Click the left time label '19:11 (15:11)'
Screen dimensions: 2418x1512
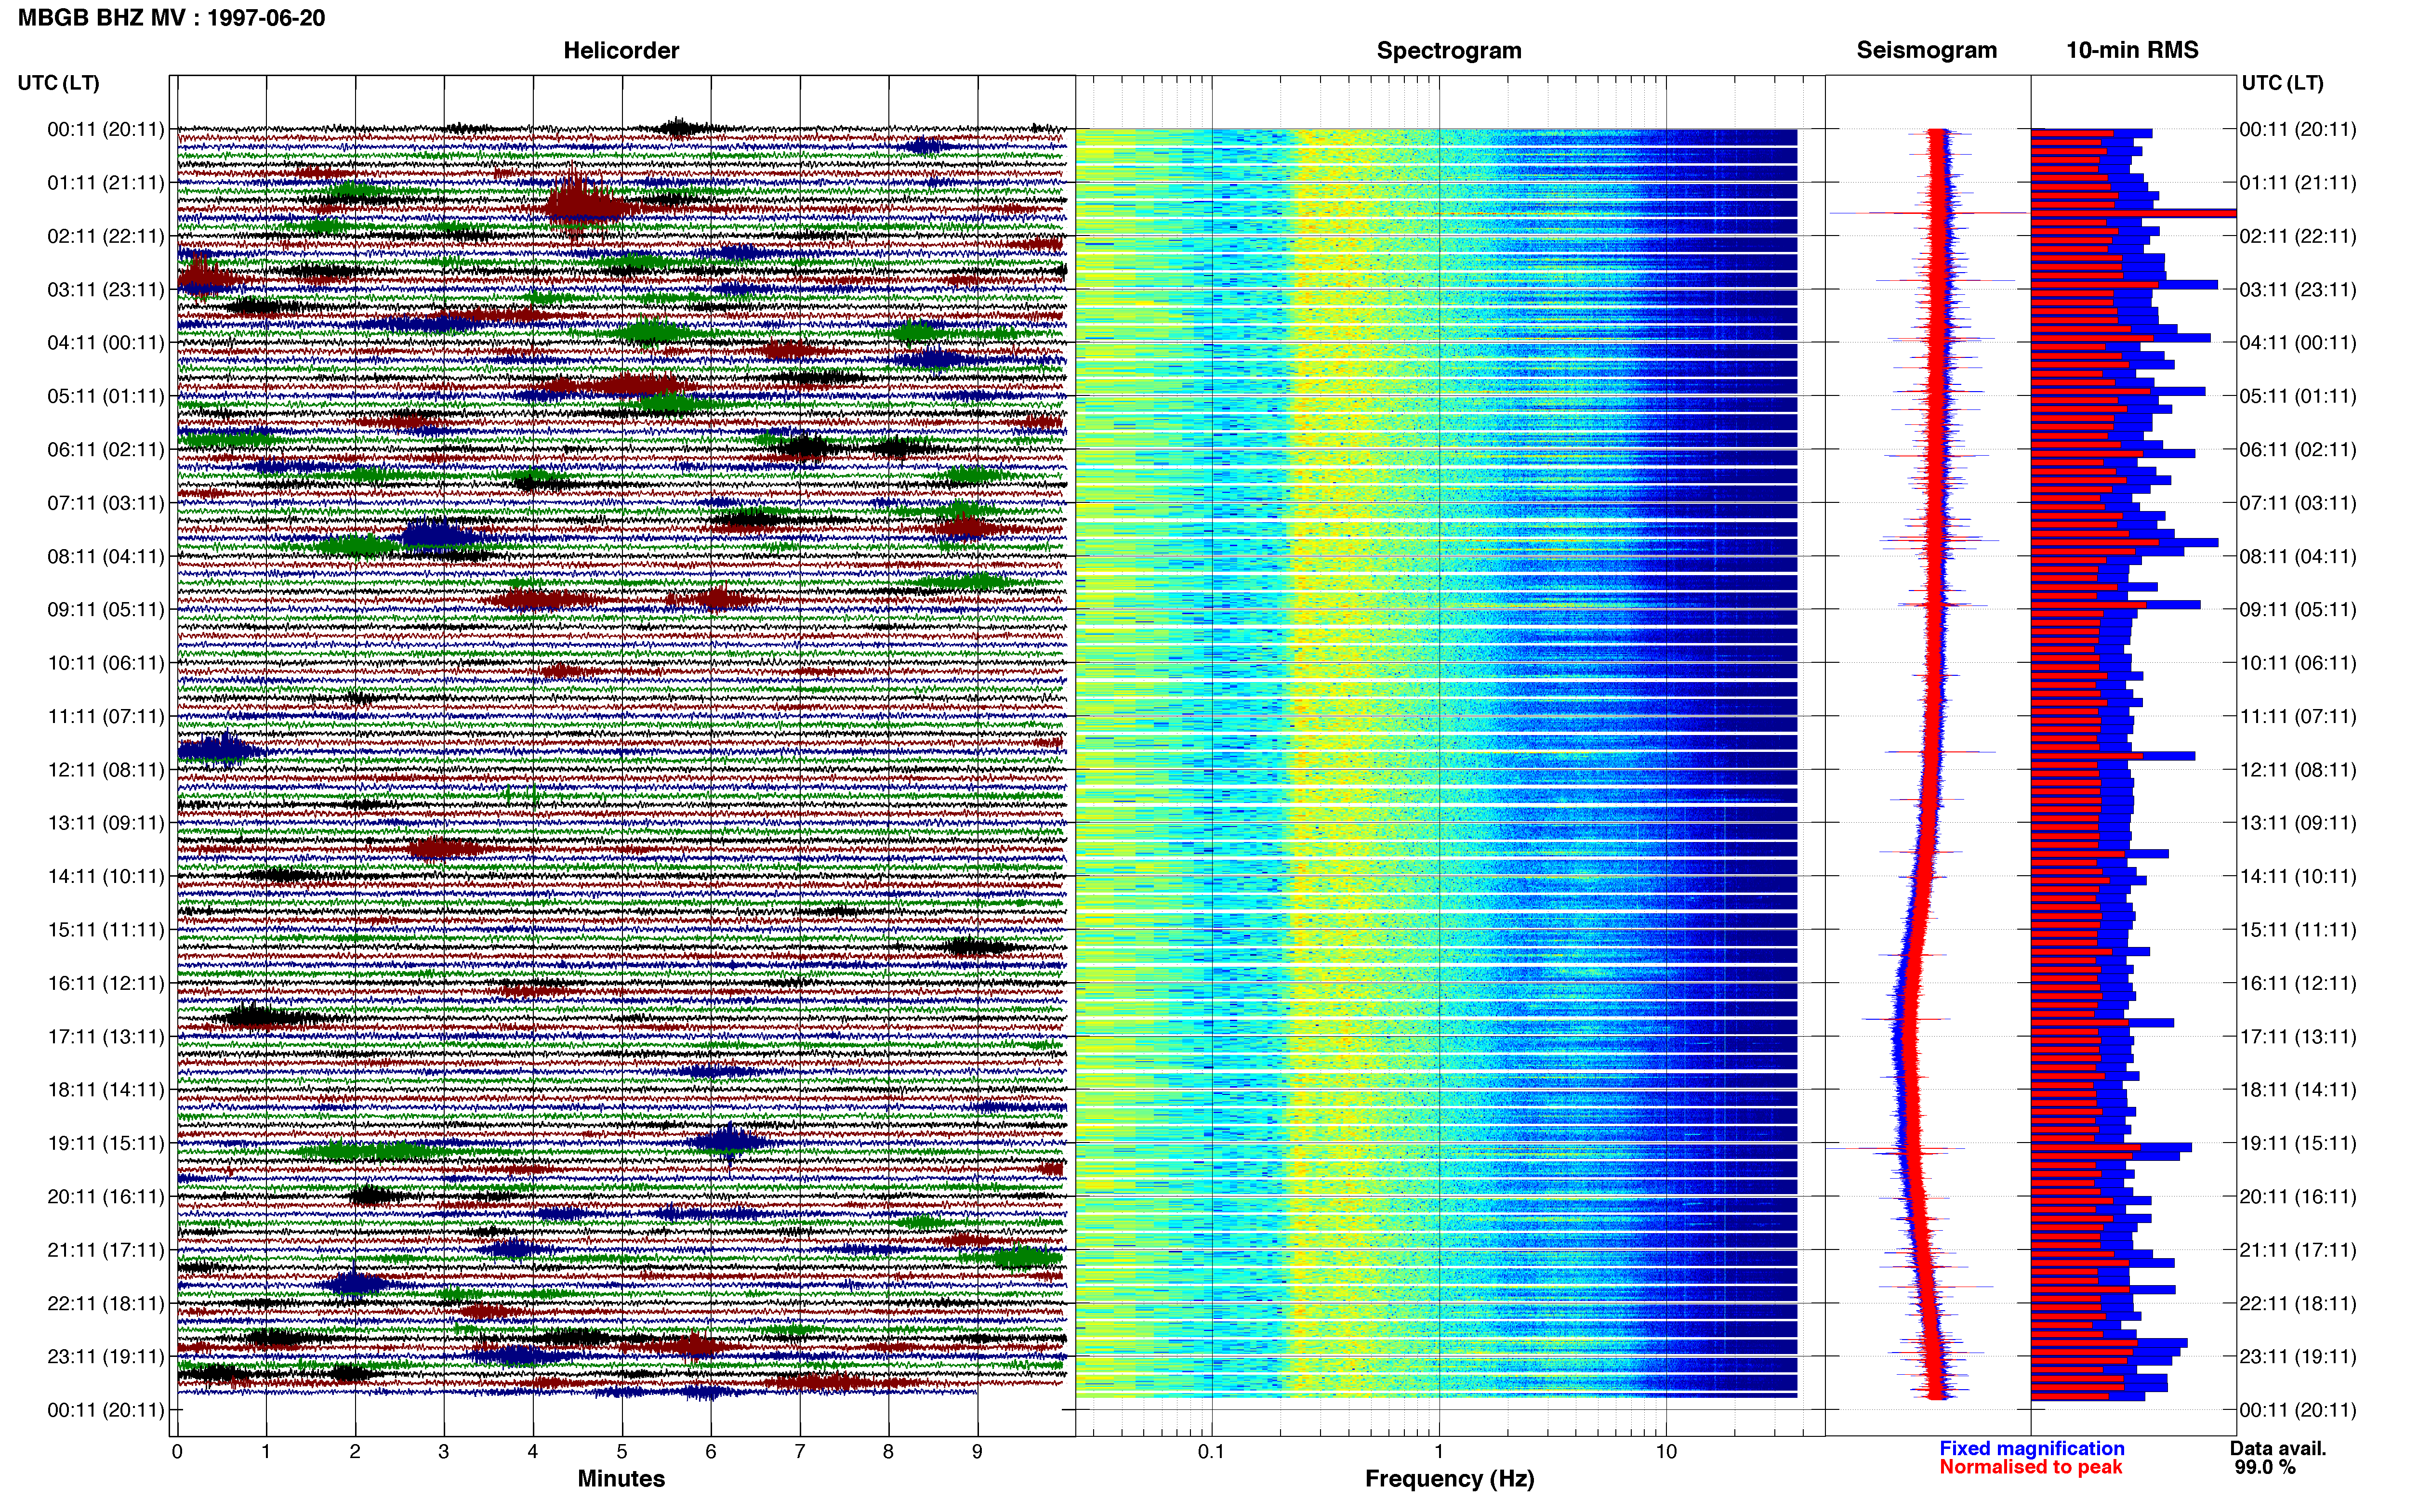[x=106, y=1143]
